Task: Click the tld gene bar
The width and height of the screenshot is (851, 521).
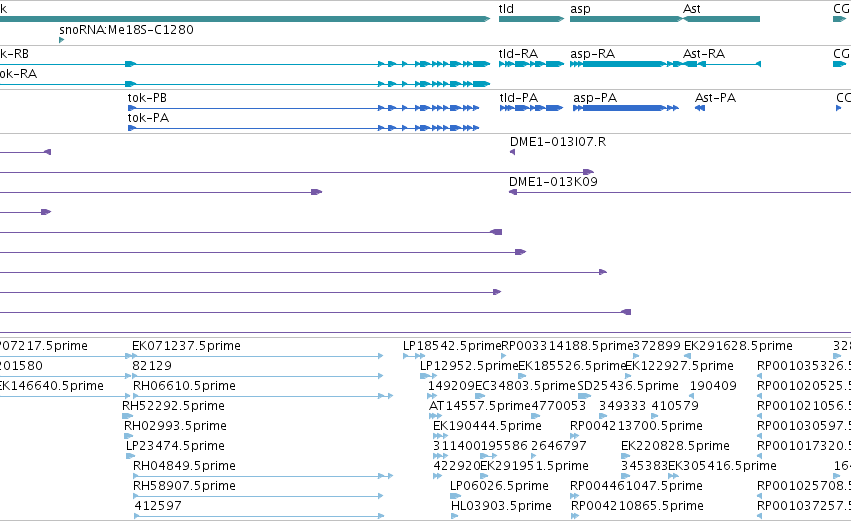Action: pyautogui.click(x=531, y=19)
